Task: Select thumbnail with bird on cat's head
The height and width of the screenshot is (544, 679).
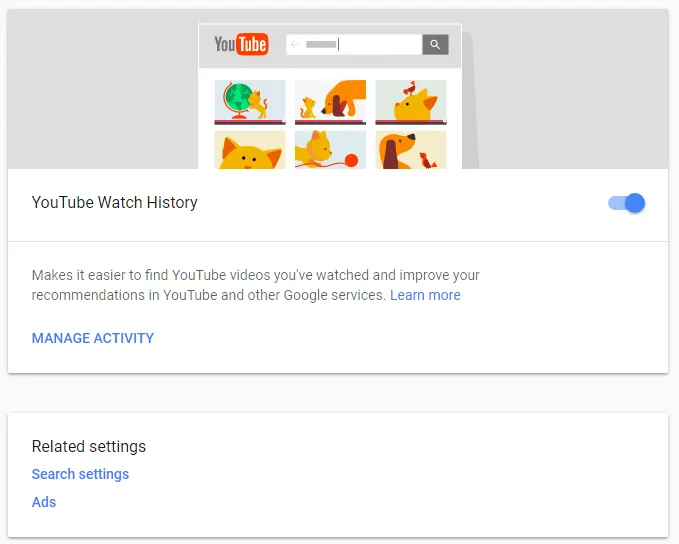Action: point(411,102)
